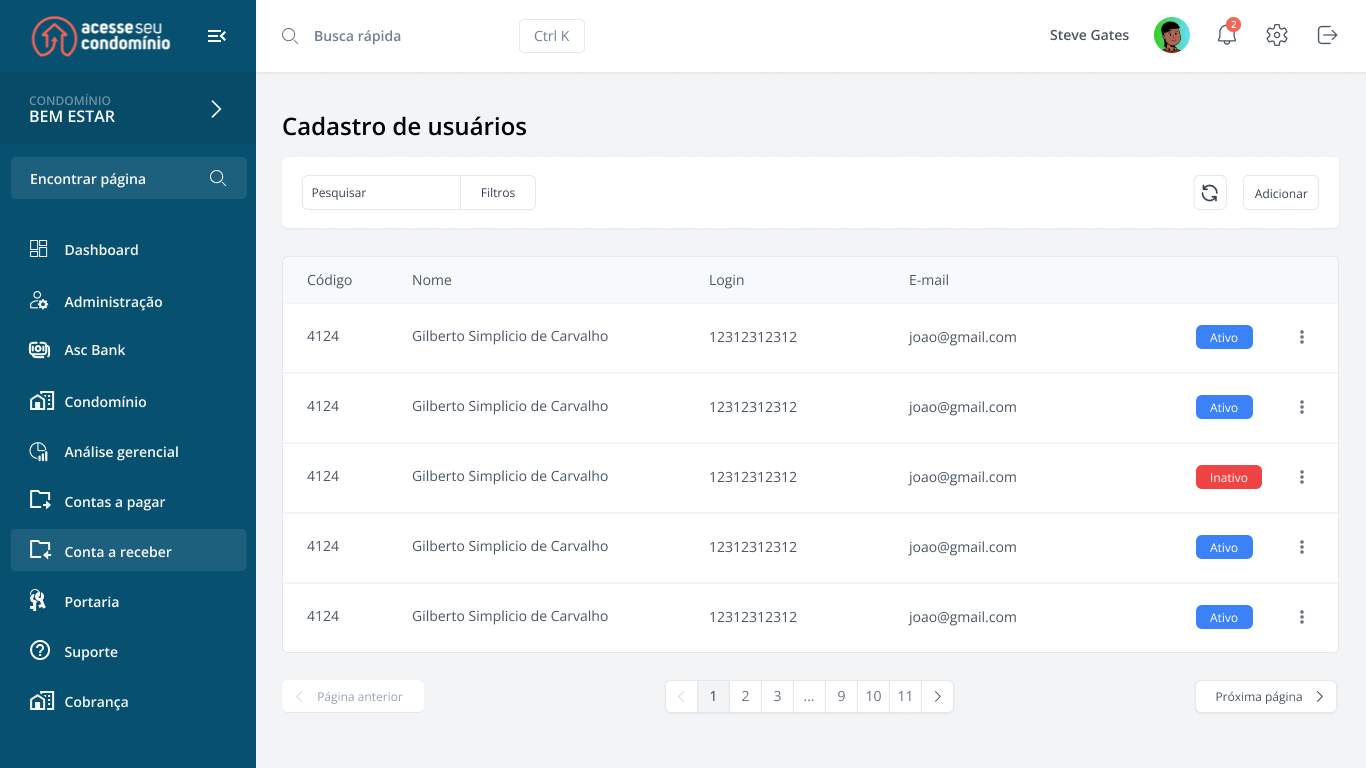
Task: Click the Busca rápida magnifier icon
Action: pyautogui.click(x=290, y=36)
